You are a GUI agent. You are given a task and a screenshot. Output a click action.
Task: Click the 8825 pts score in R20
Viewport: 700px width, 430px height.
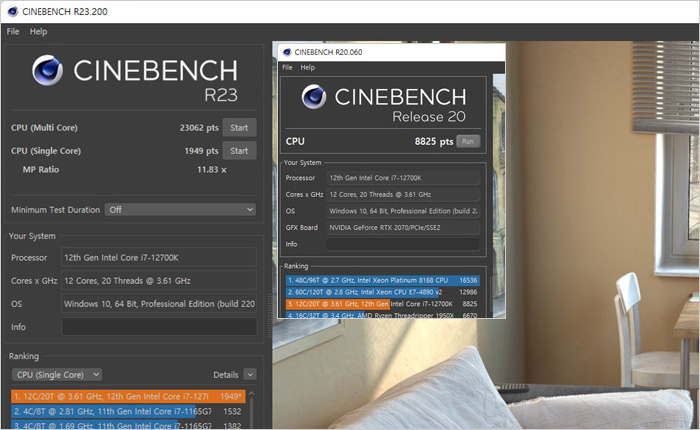434,142
